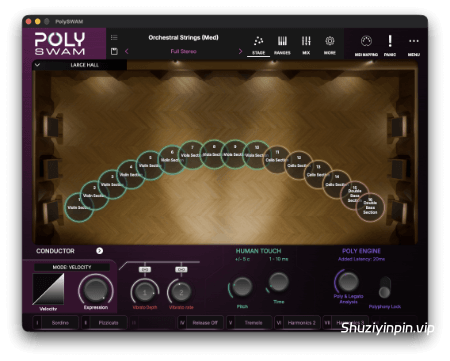This screenshot has height=361, width=450.
Task: Open the More settings tab
Action: click(x=330, y=45)
